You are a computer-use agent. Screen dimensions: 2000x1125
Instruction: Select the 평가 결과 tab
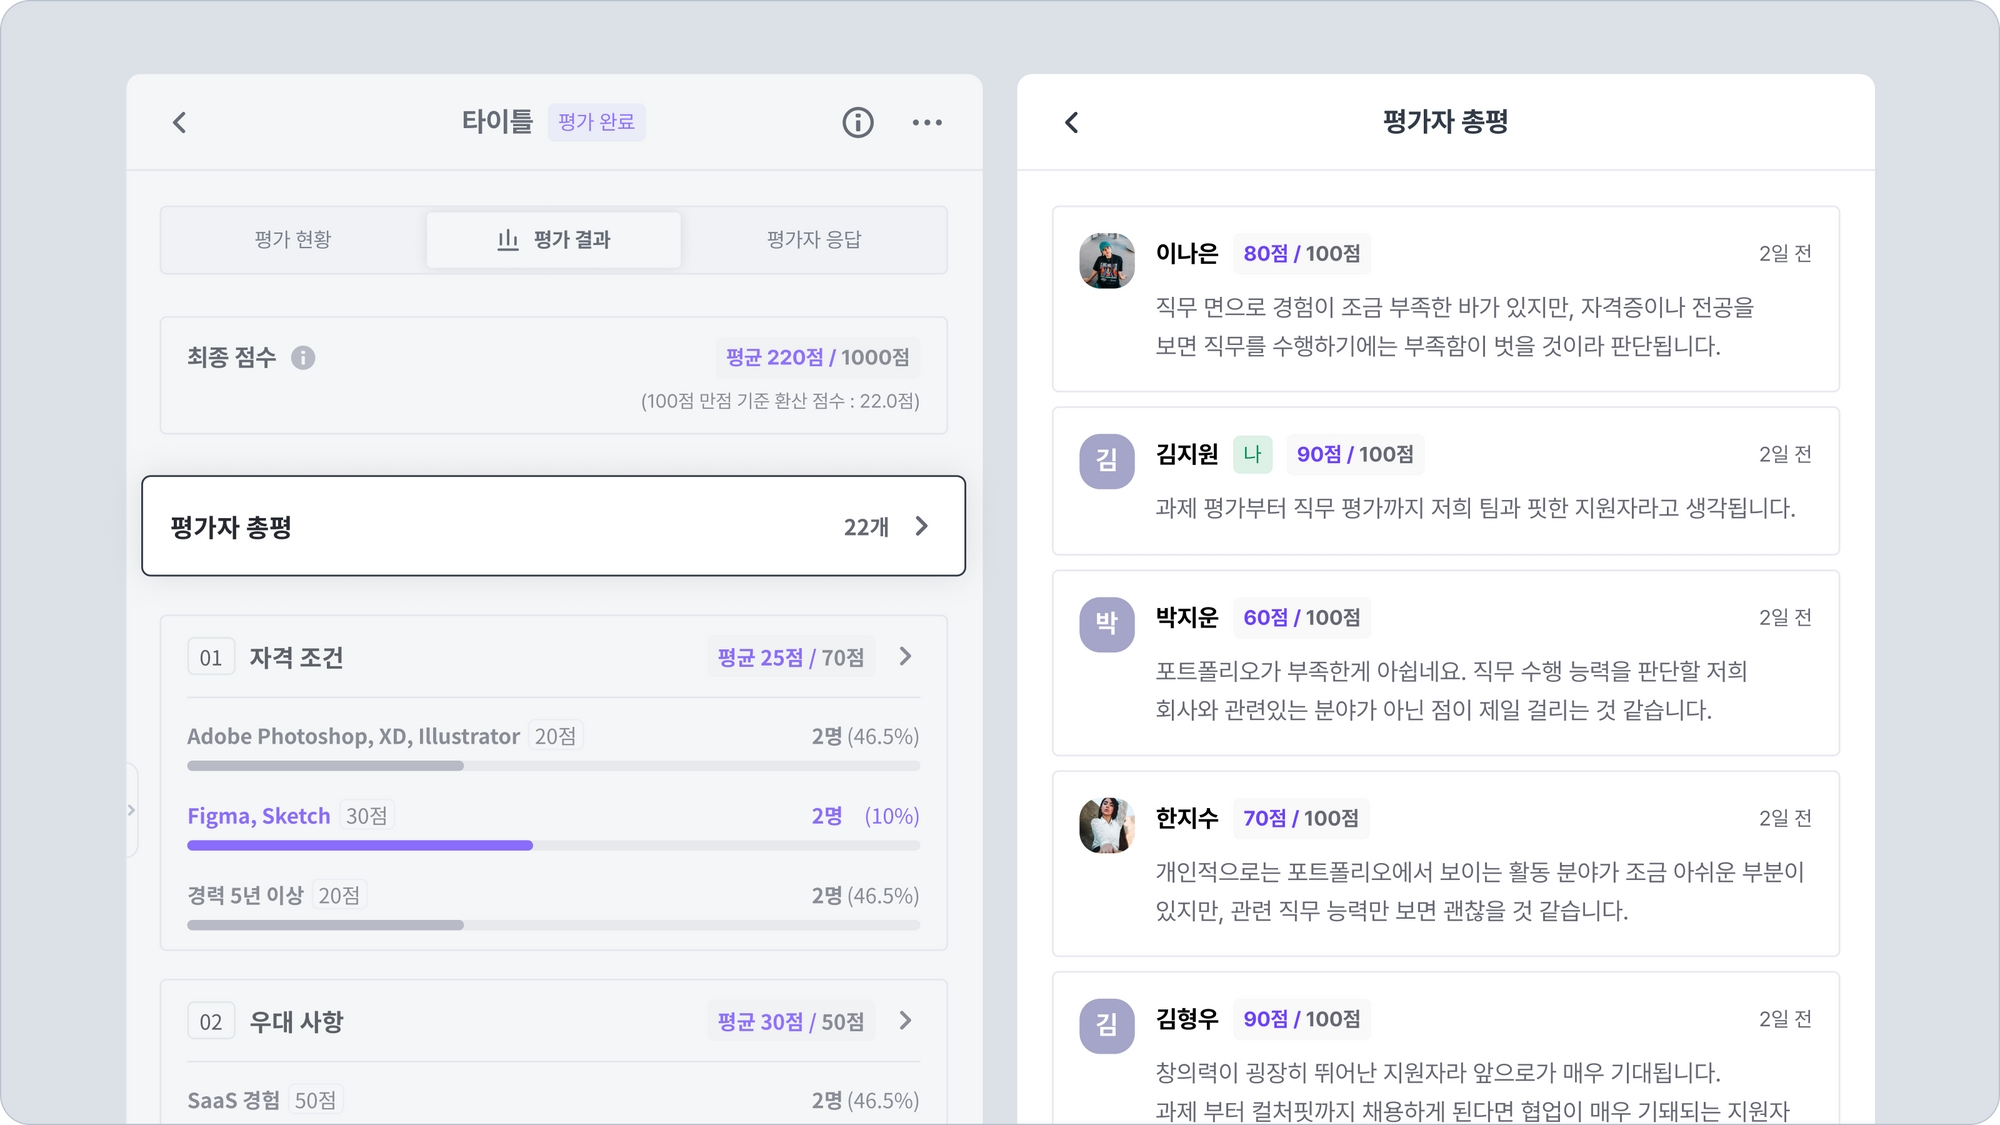coord(554,240)
